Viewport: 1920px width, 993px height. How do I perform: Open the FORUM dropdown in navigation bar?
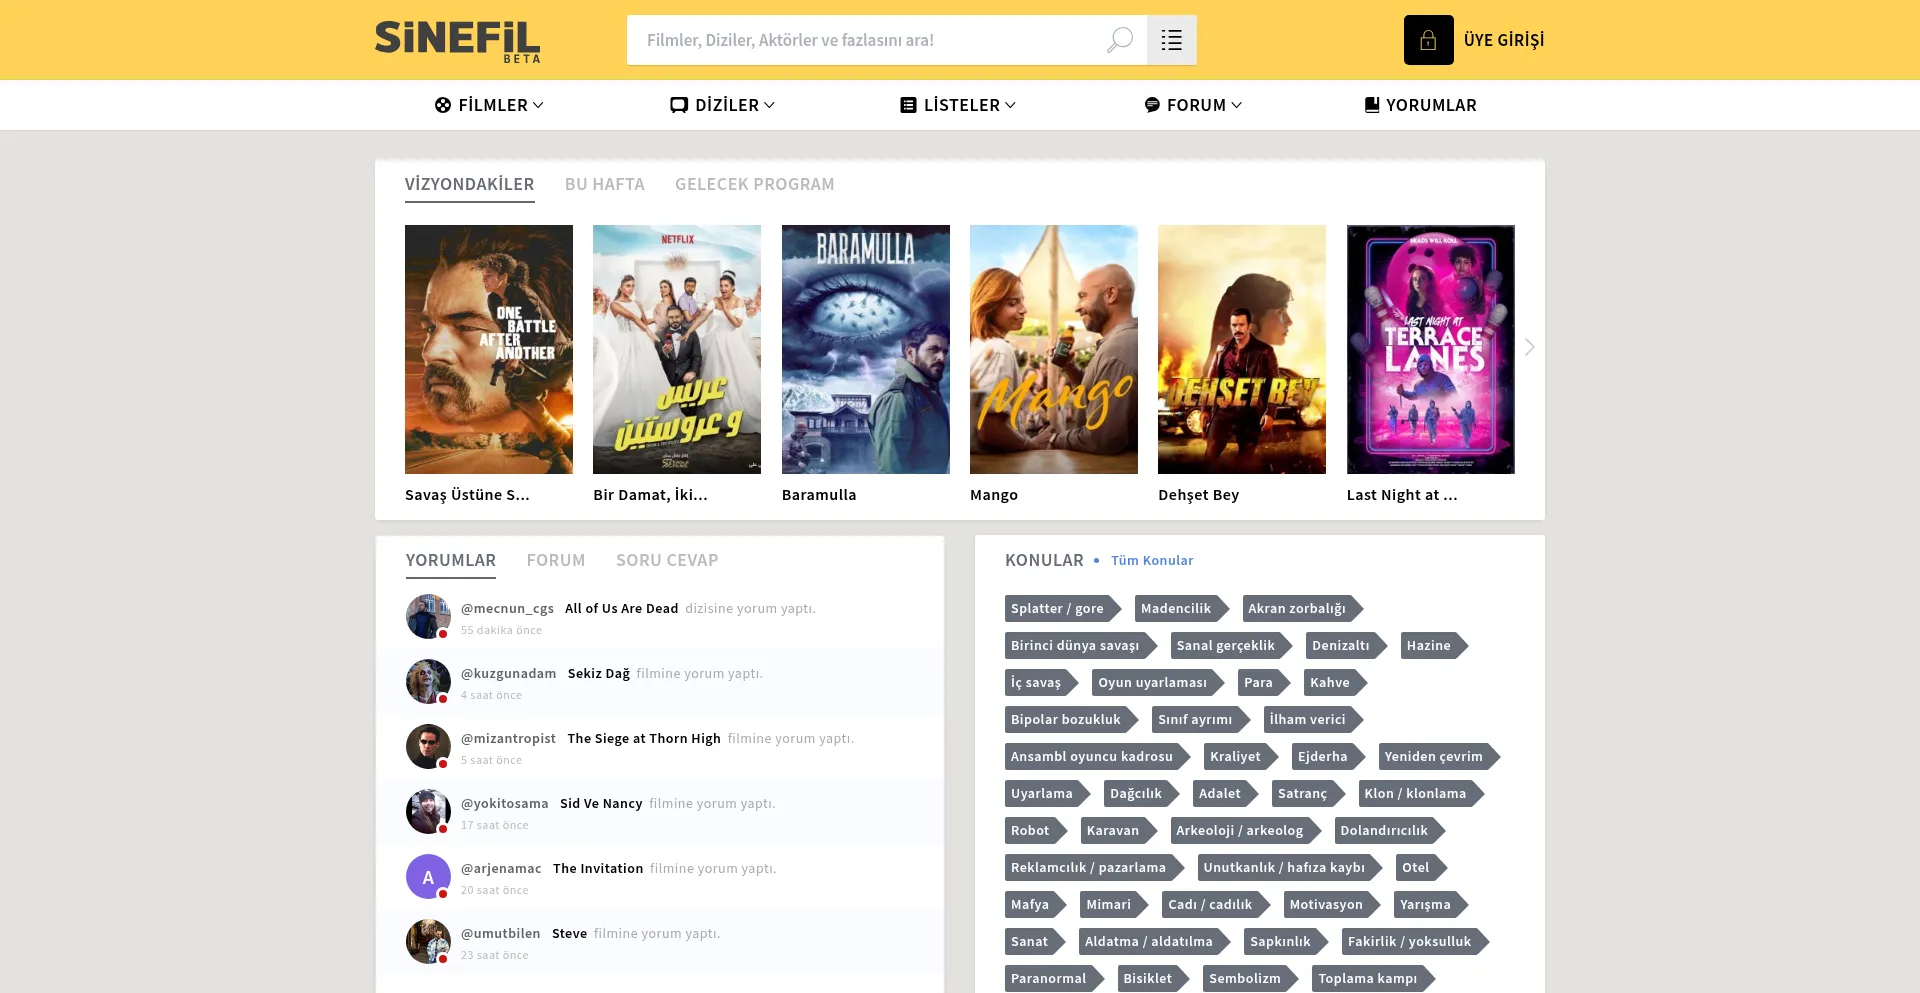tap(1193, 105)
